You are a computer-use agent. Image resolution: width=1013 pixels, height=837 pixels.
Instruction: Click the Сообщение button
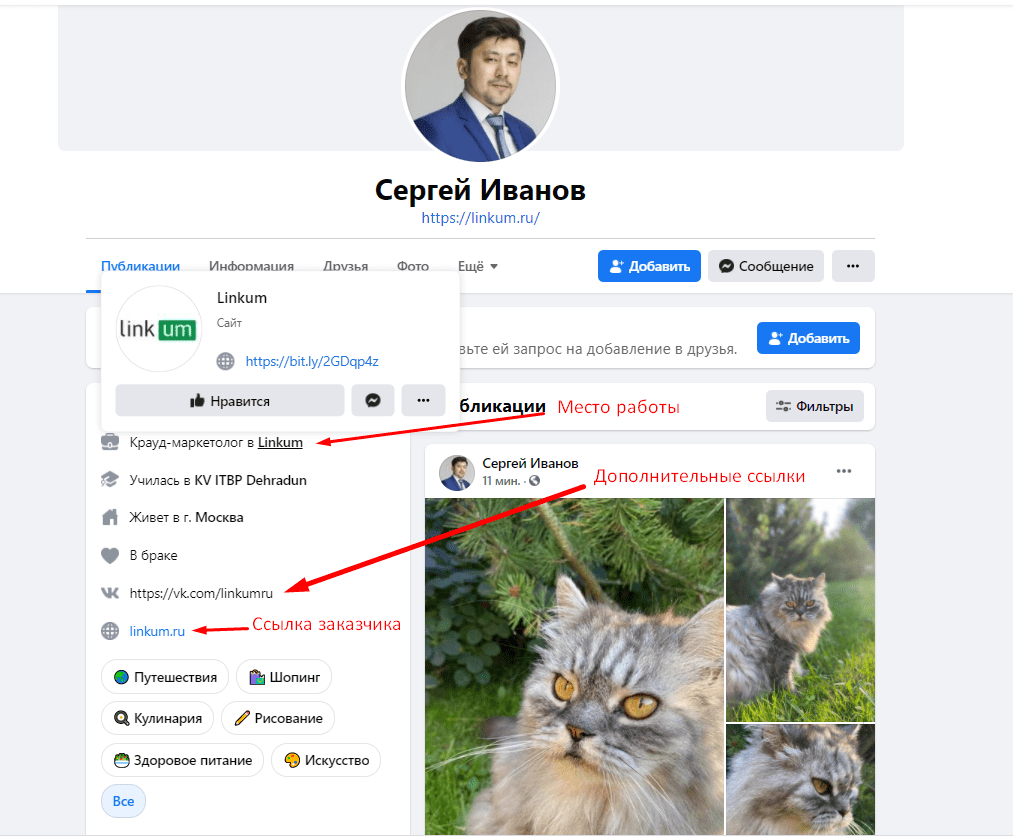766,266
